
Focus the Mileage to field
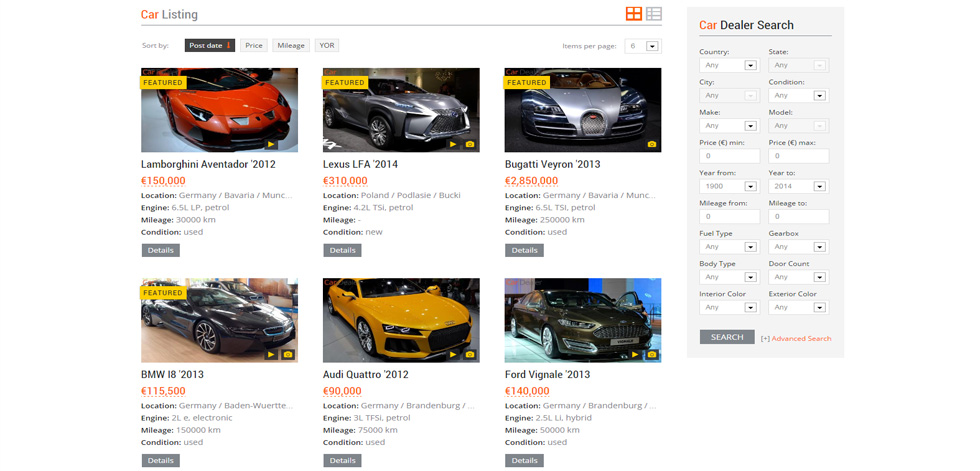pos(799,217)
